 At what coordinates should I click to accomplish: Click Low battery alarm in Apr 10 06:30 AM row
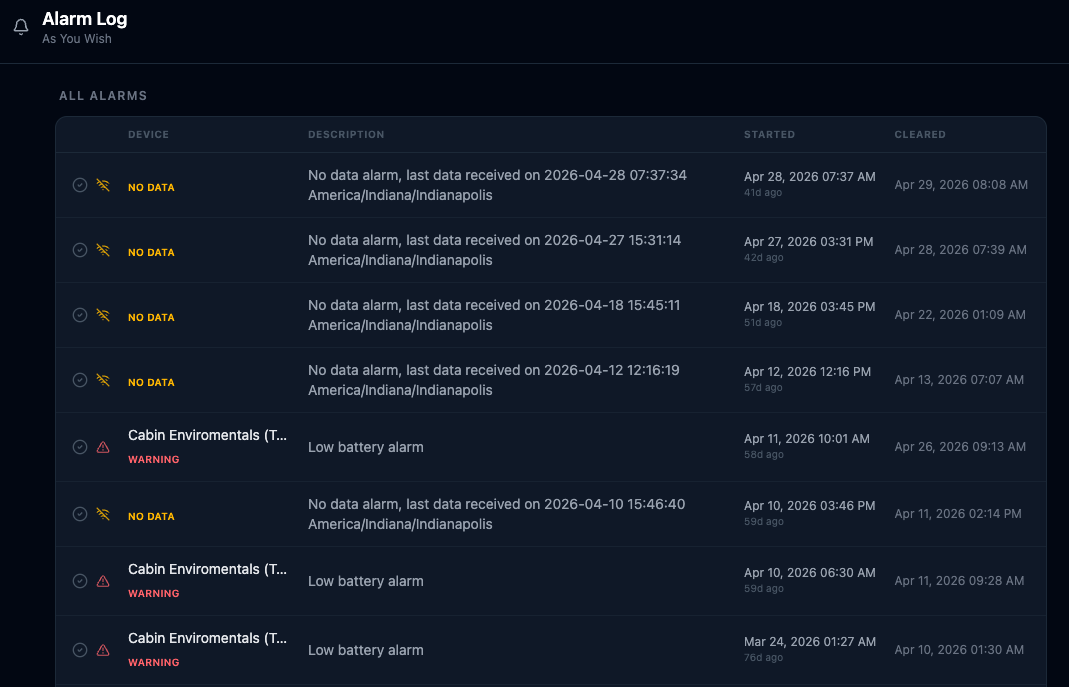pos(366,581)
